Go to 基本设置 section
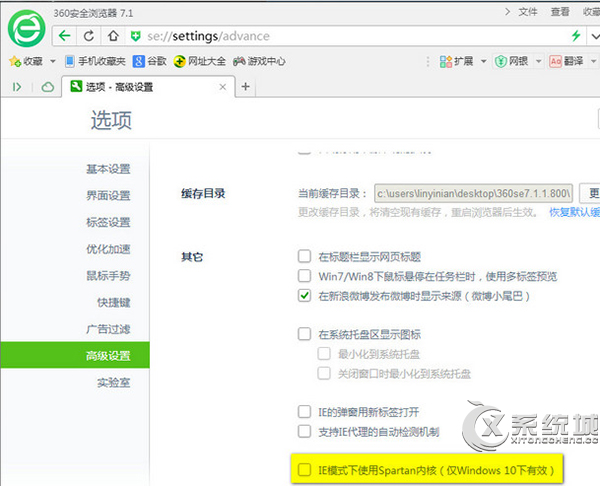Viewport: 600px width, 486px height. tap(108, 169)
